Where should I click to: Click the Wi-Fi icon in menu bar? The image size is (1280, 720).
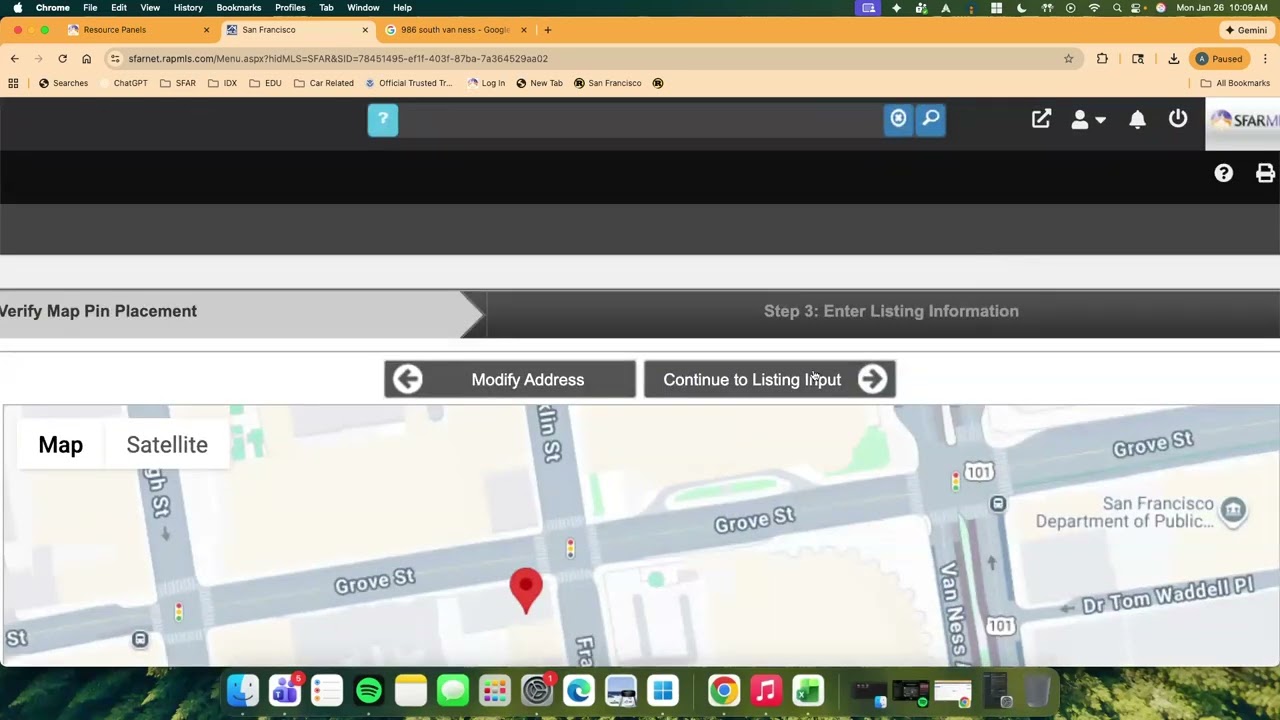1094,8
